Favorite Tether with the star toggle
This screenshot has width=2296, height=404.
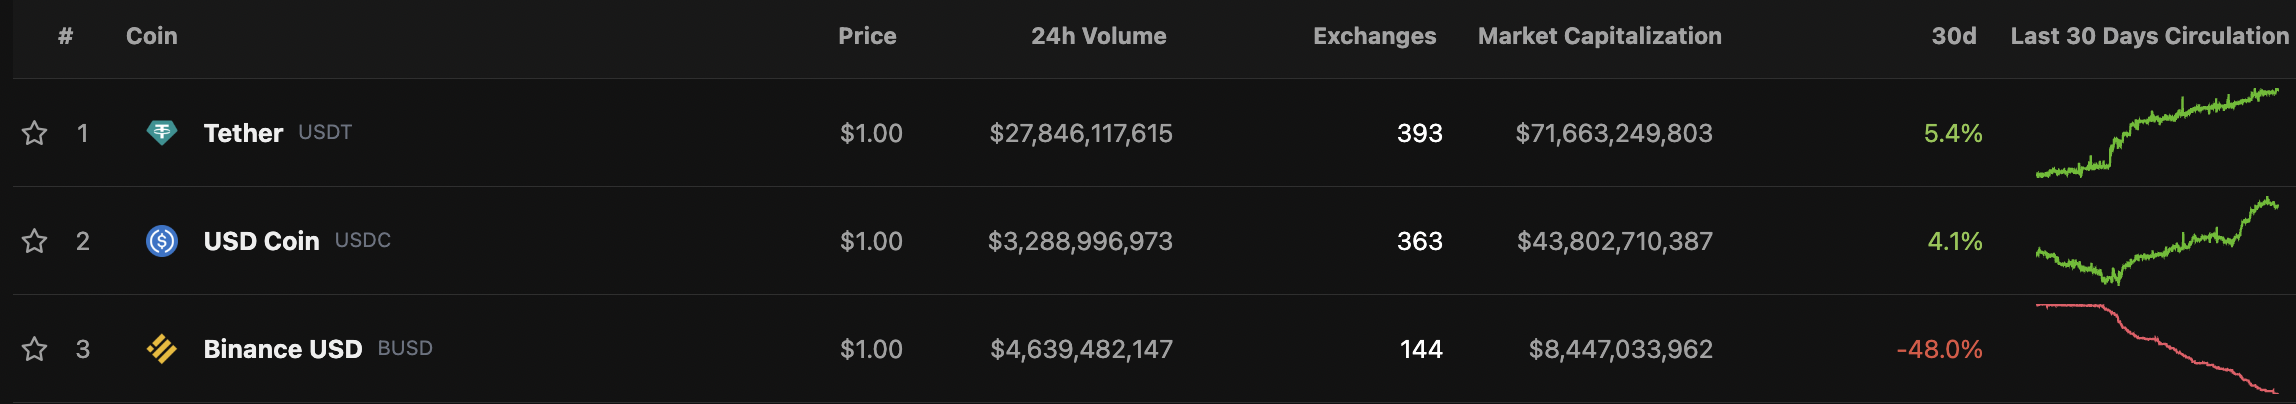click(x=35, y=133)
